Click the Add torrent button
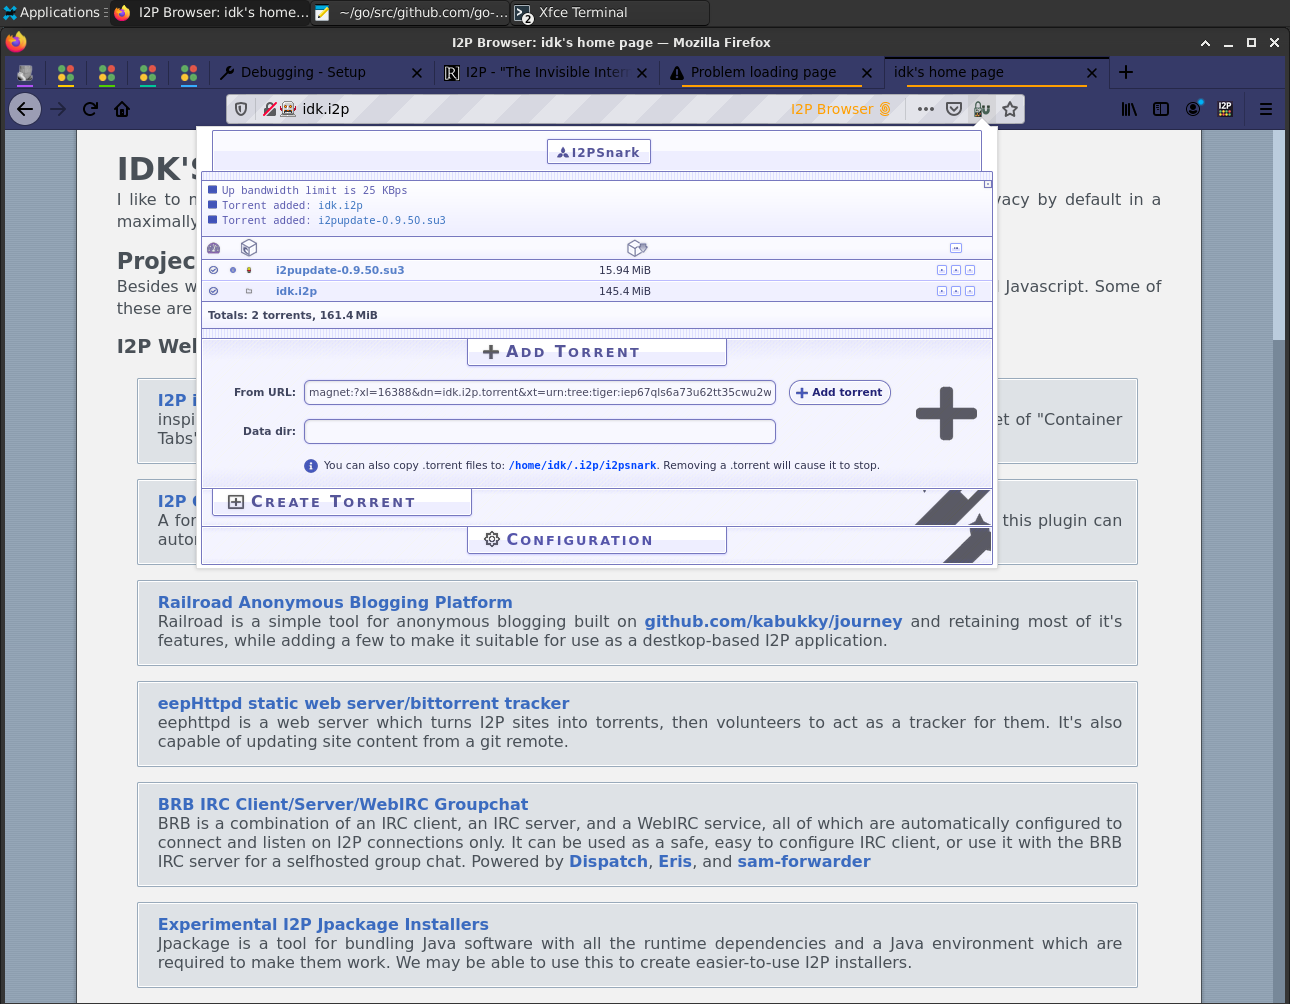1290x1004 pixels. point(839,392)
